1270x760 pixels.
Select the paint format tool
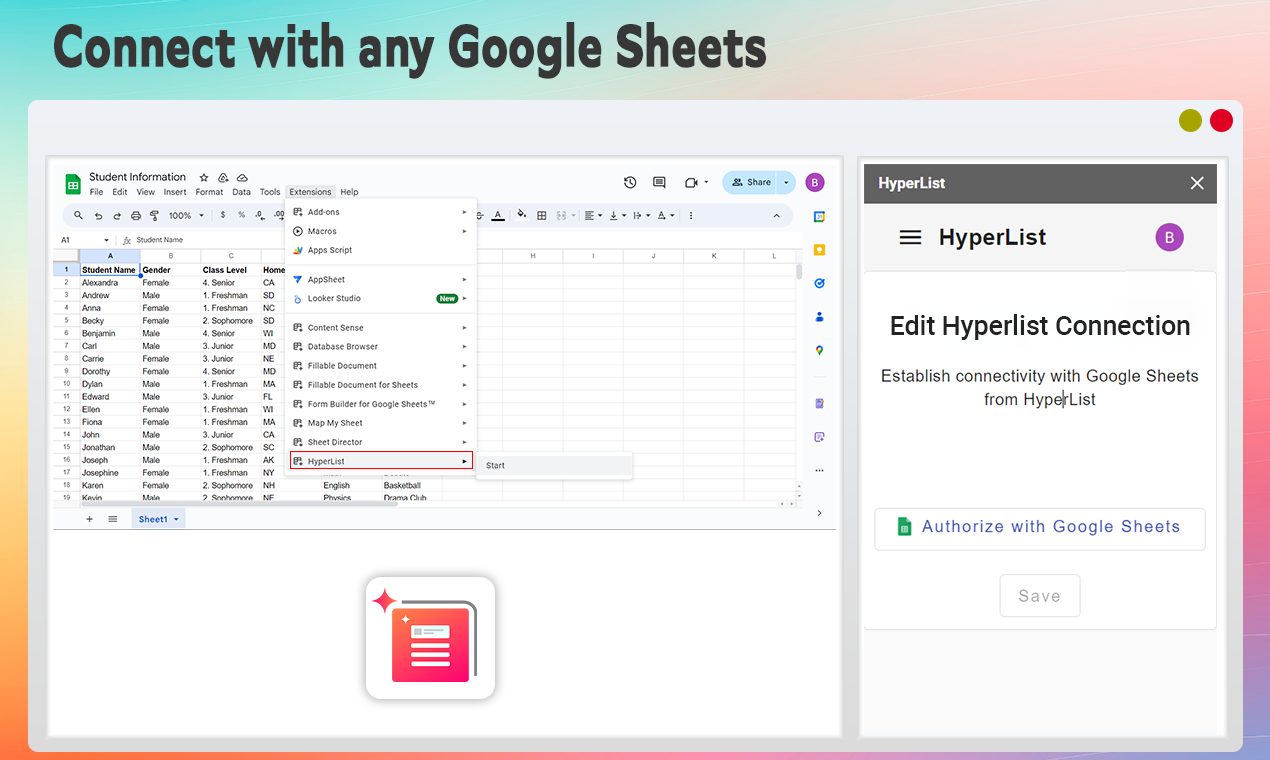[x=154, y=215]
